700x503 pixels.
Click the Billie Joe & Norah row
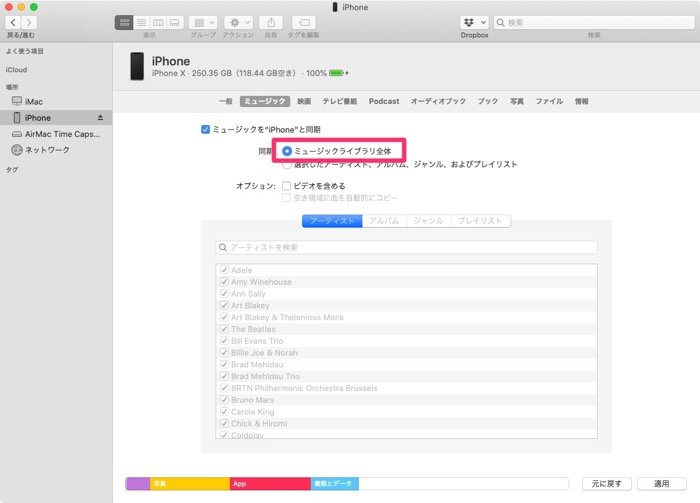point(406,353)
